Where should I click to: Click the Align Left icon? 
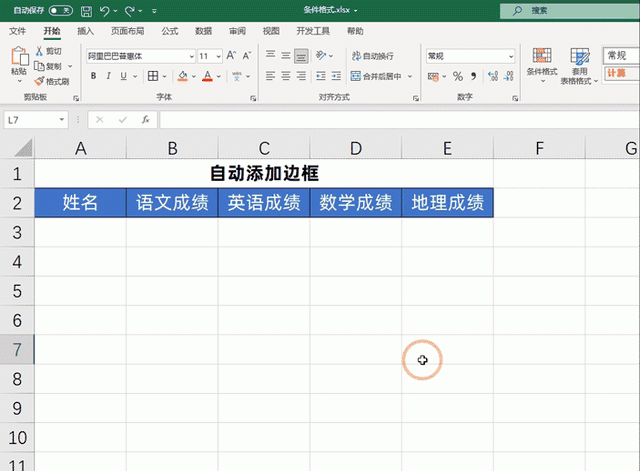[270, 76]
